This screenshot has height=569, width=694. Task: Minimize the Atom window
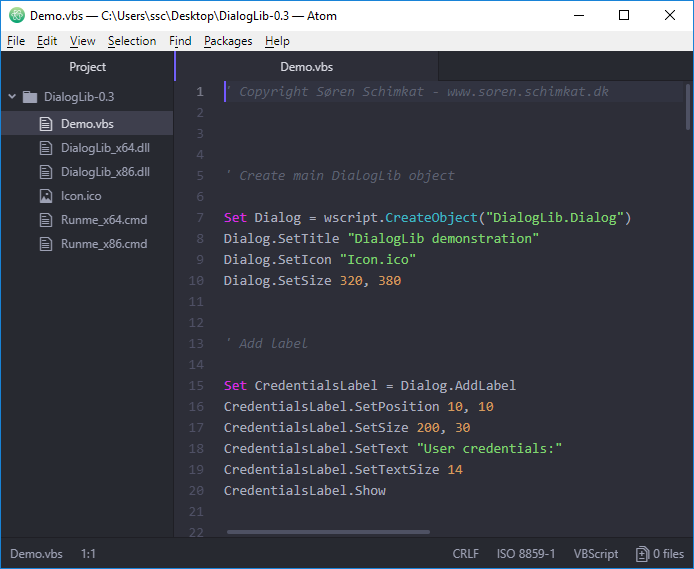pos(579,15)
